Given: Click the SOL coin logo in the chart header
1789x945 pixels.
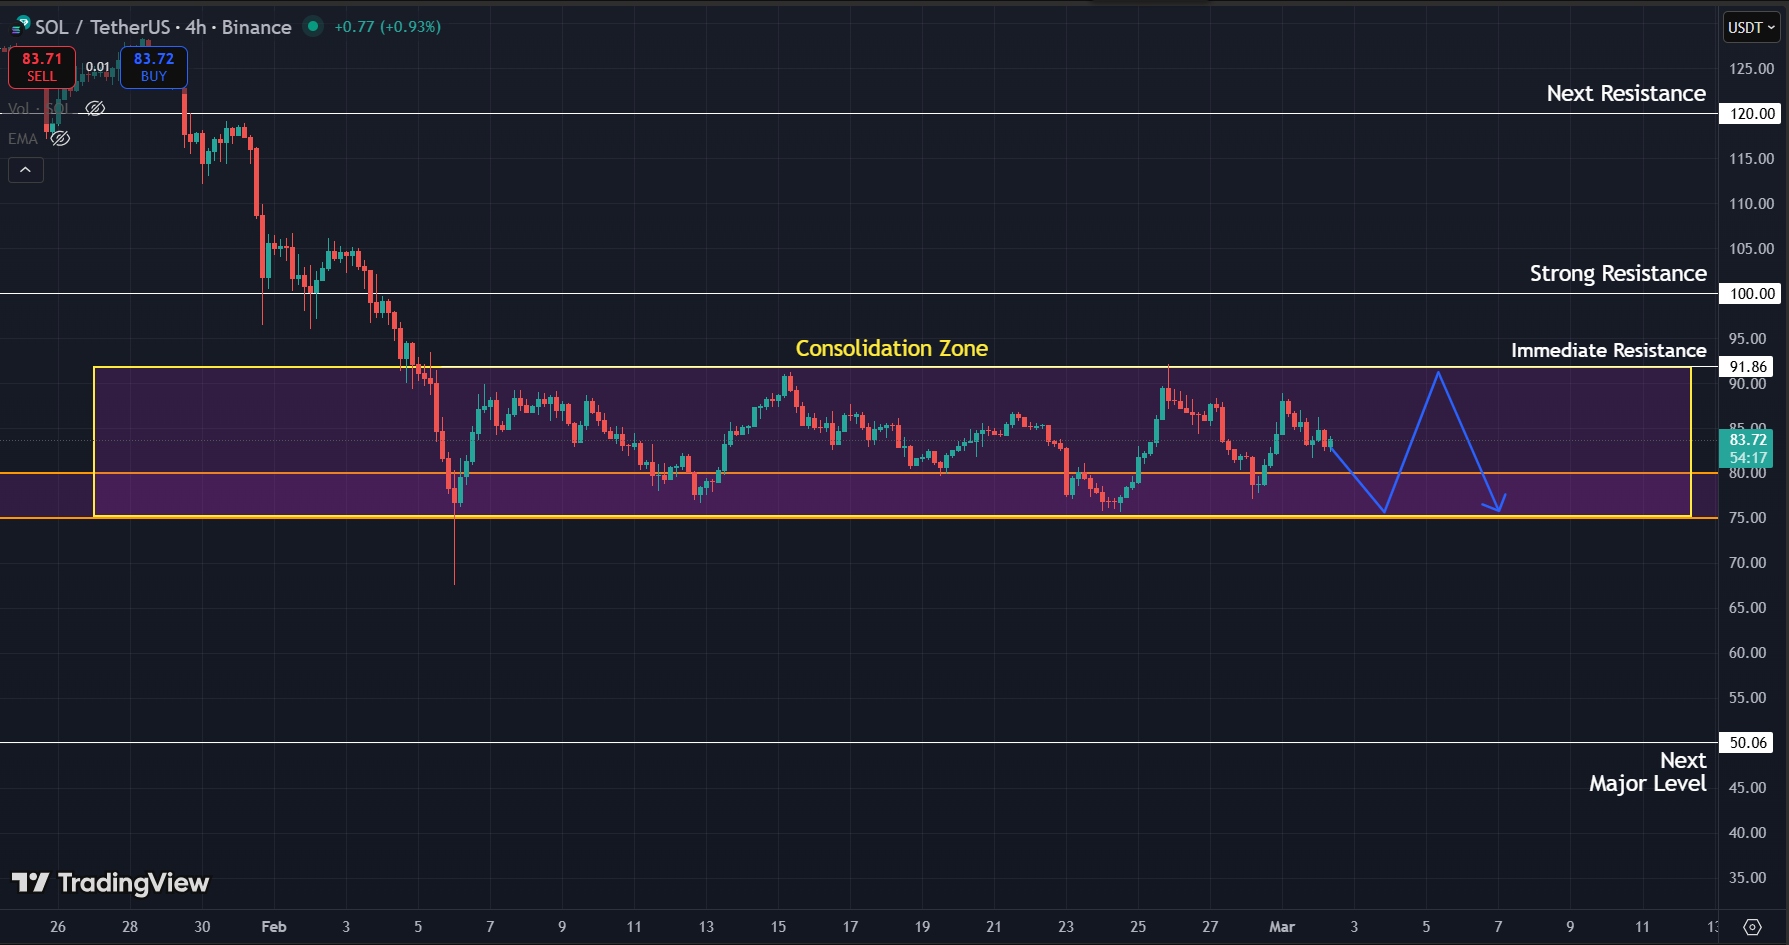Looking at the screenshot, I should pyautogui.click(x=20, y=27).
